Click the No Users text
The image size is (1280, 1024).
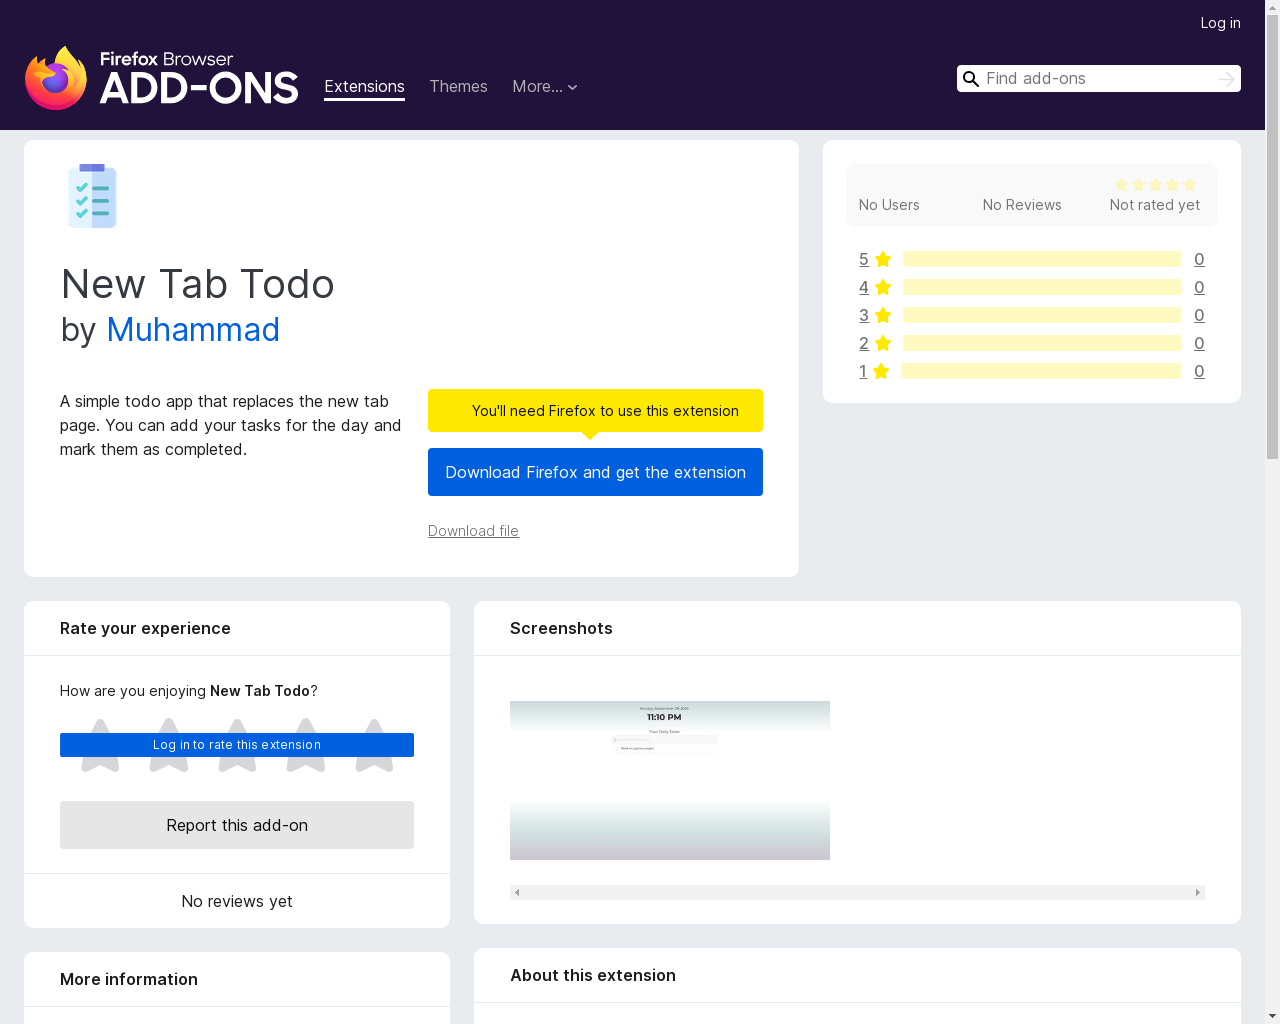889,205
